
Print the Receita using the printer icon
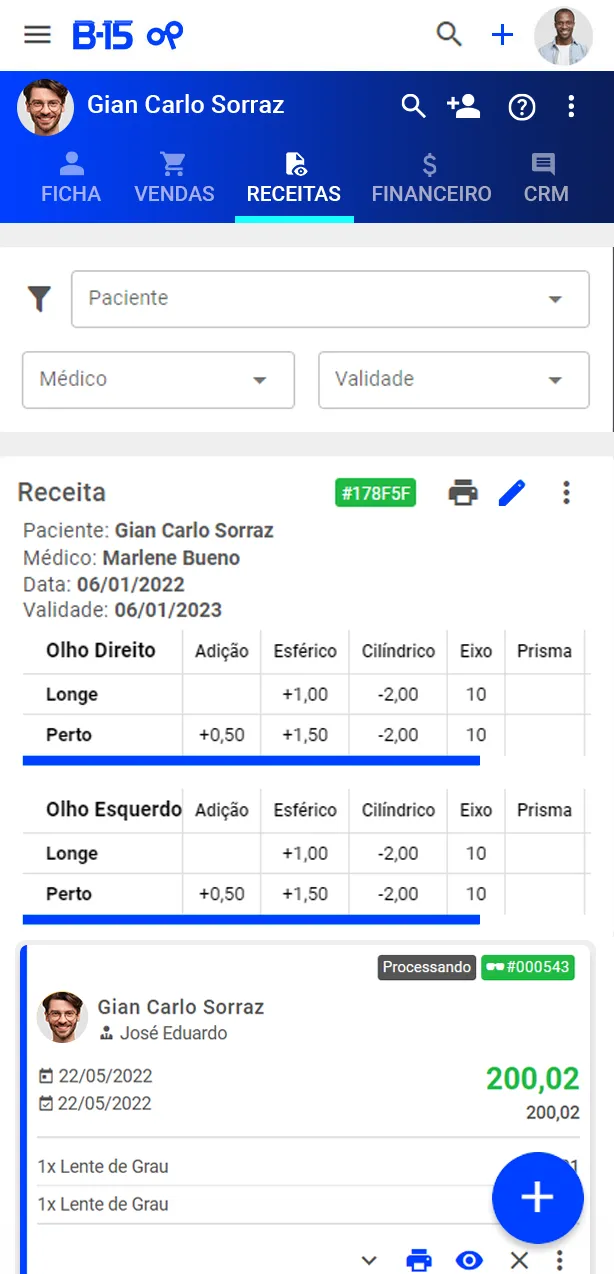(x=462, y=492)
